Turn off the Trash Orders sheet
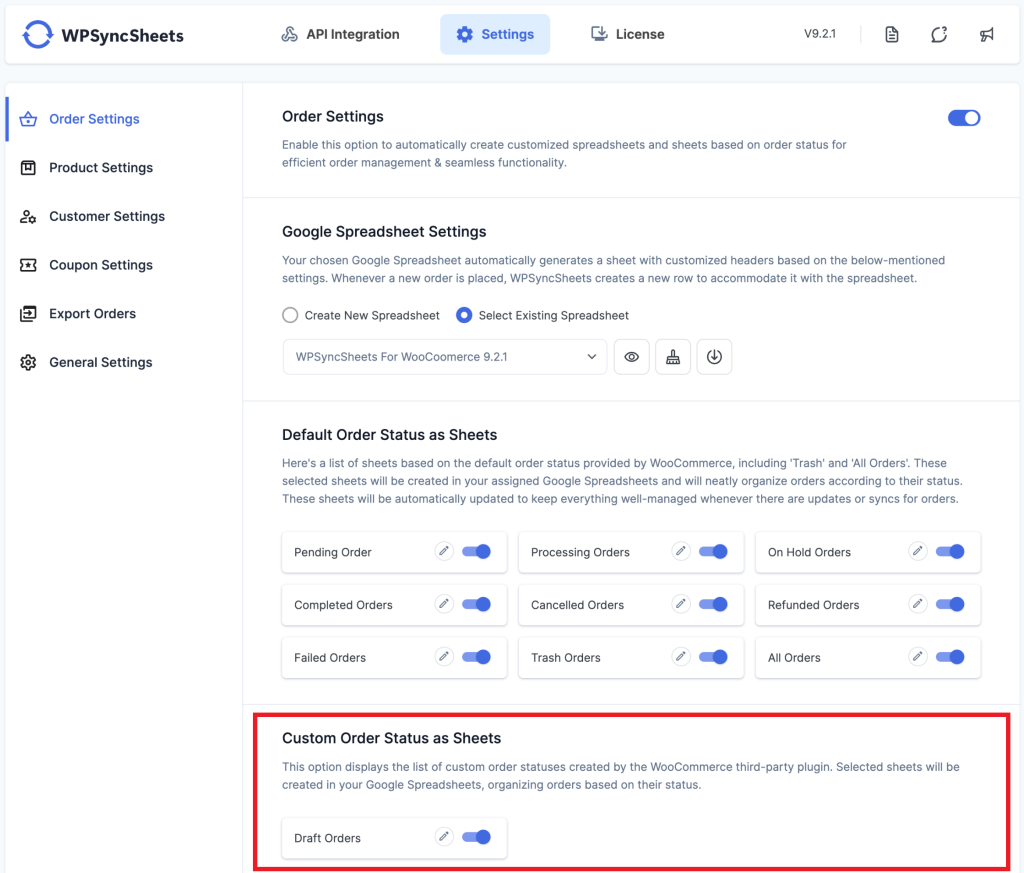The height and width of the screenshot is (873, 1024). tap(713, 657)
